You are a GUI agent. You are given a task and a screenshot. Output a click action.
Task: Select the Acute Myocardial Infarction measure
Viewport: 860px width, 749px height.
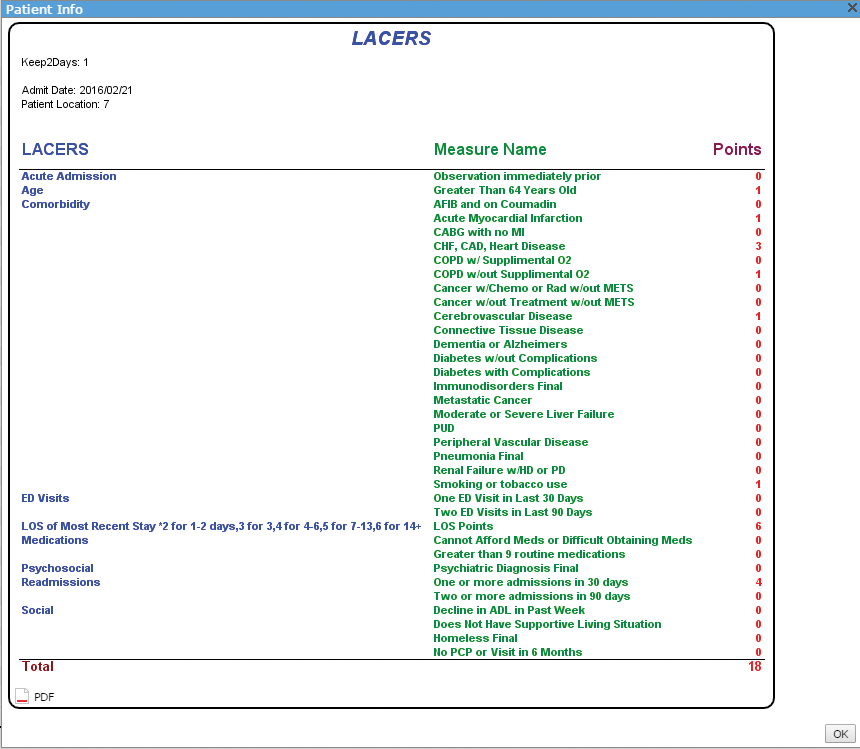pyautogui.click(x=507, y=218)
